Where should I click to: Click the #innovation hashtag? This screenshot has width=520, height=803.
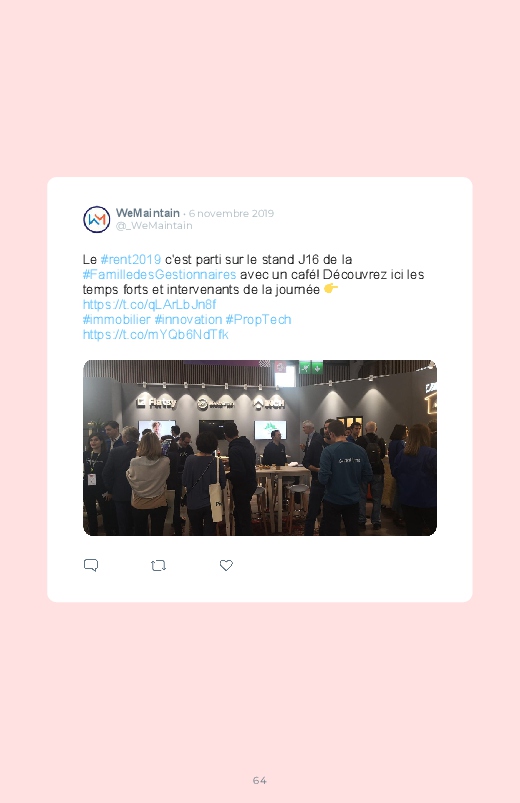point(188,320)
